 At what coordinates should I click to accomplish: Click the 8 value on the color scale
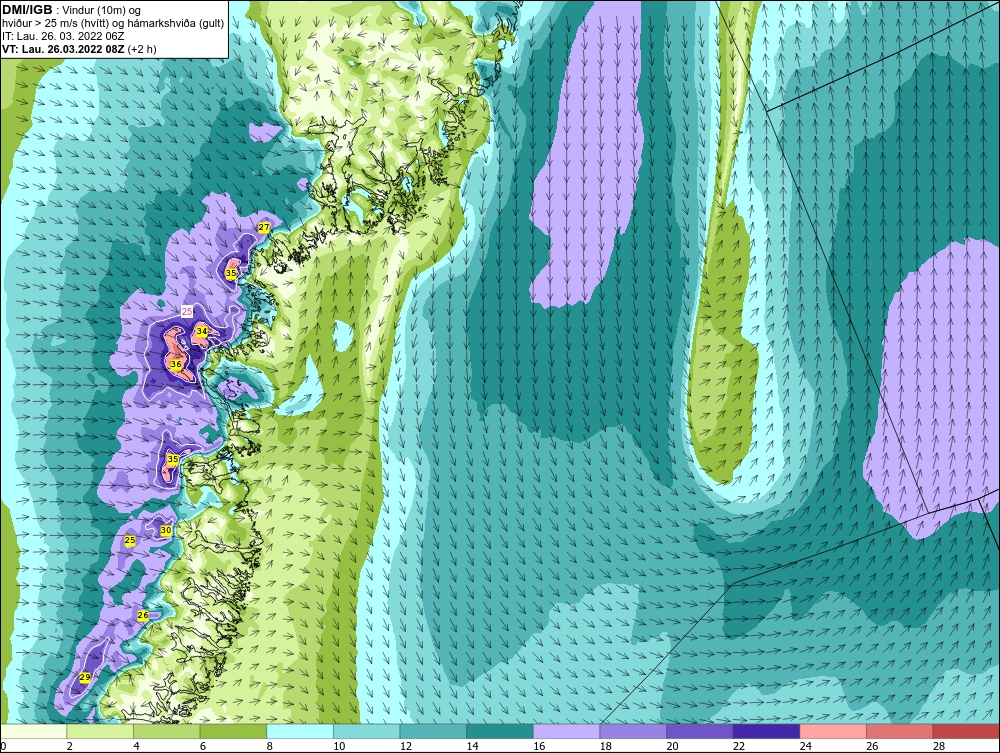(x=270, y=746)
